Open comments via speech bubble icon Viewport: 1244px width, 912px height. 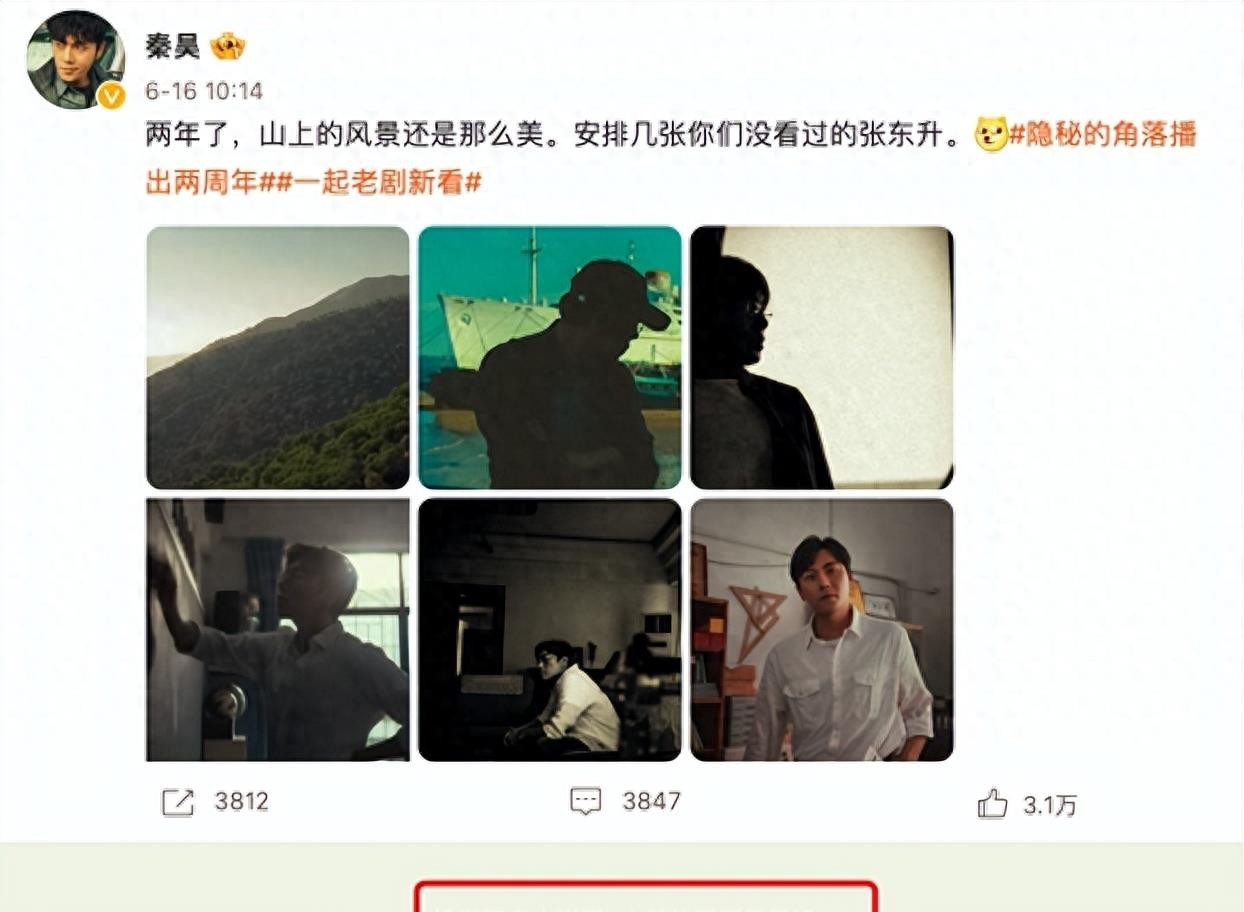[586, 801]
